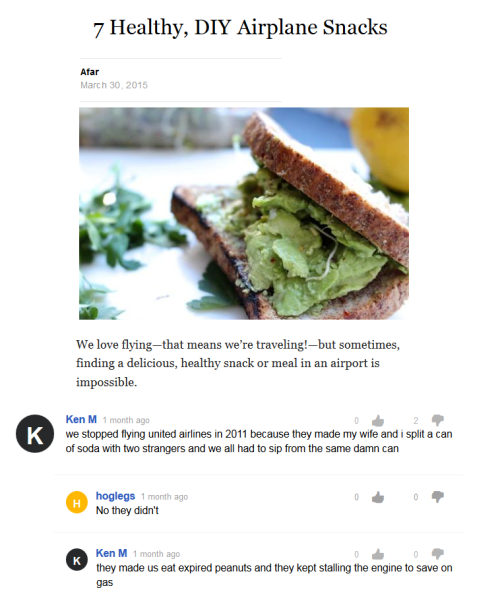Open hoglegs username link

(x=115, y=496)
